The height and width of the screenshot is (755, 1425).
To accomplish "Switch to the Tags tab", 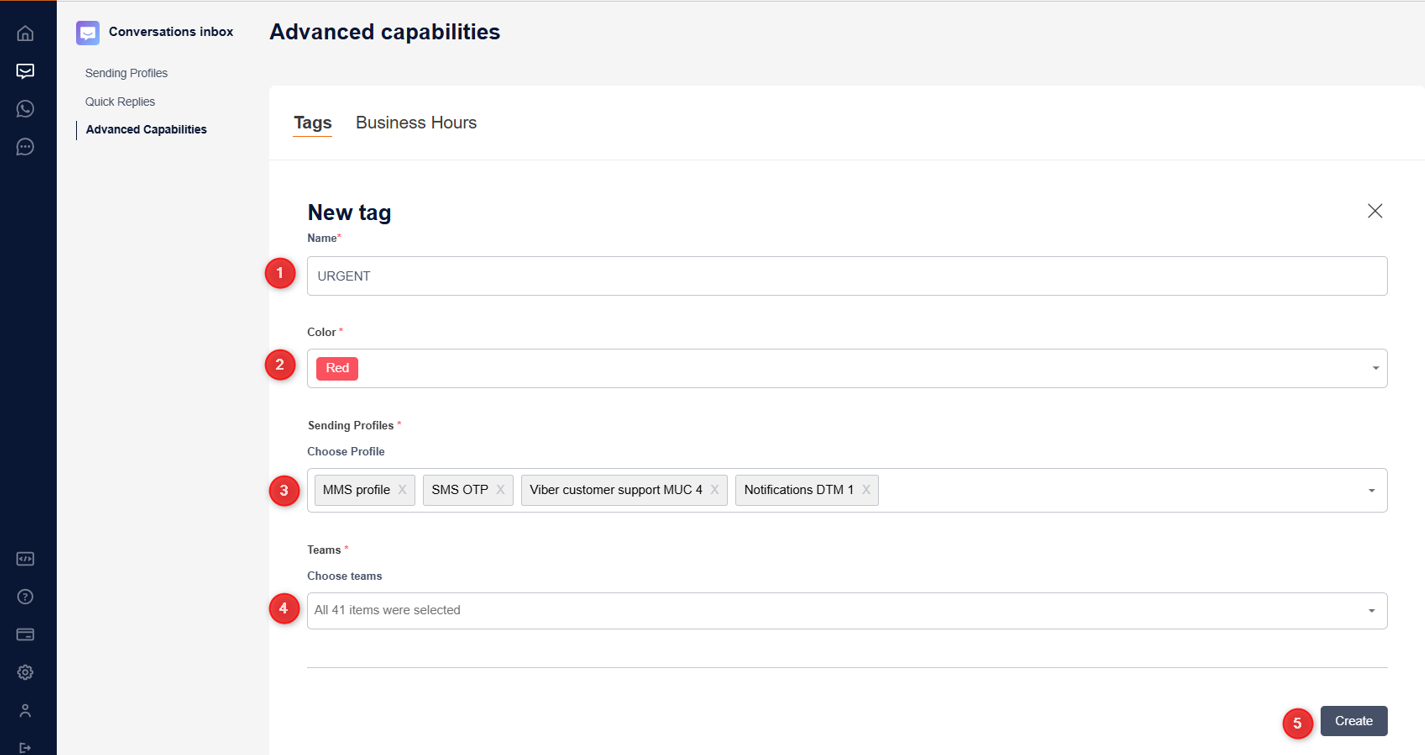I will click(x=312, y=123).
